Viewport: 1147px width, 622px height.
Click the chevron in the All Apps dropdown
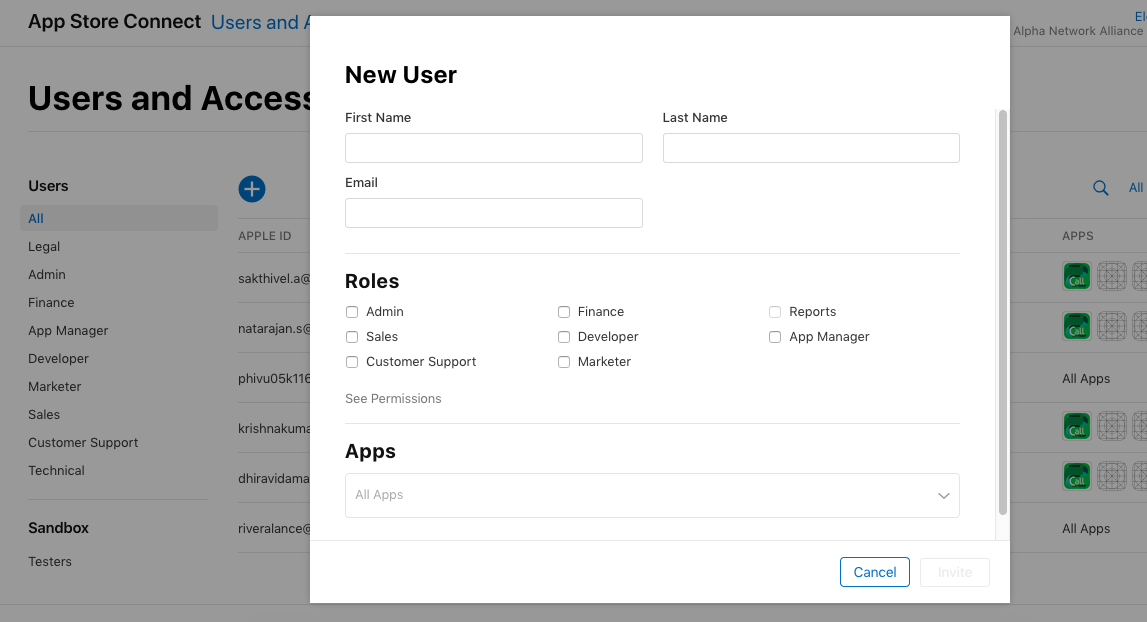943,495
